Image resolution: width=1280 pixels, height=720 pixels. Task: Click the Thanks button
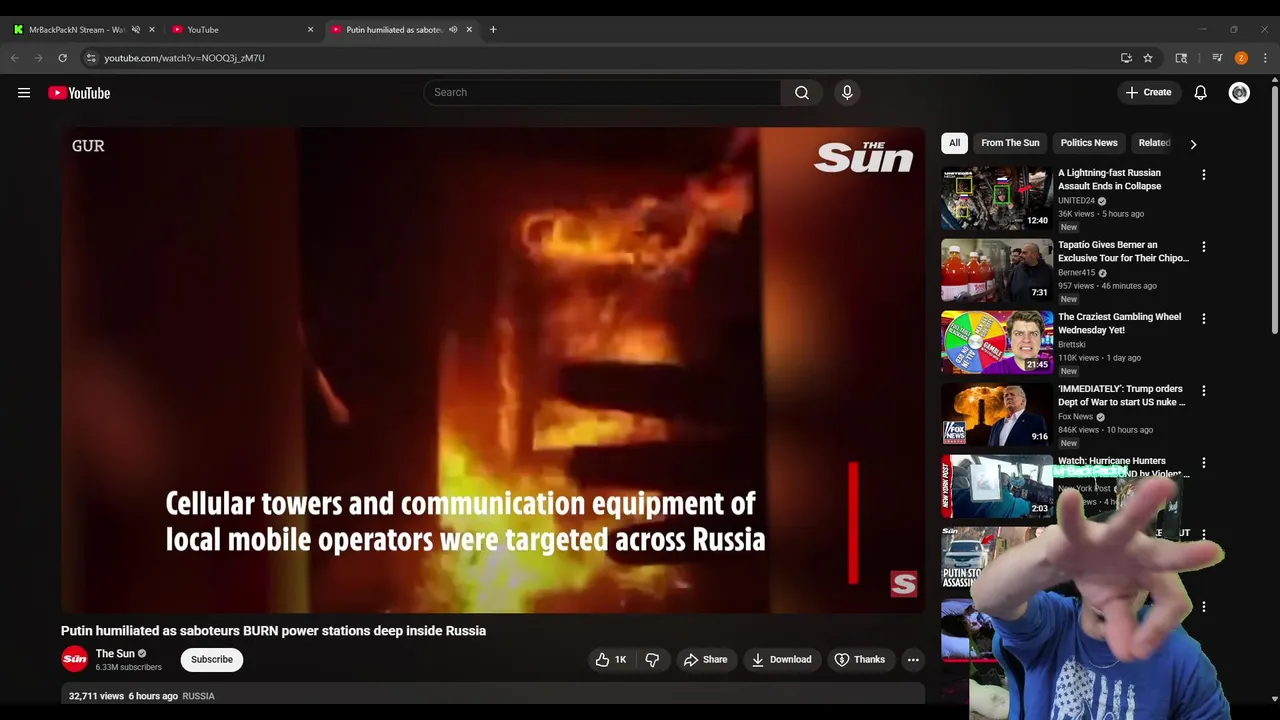(860, 659)
